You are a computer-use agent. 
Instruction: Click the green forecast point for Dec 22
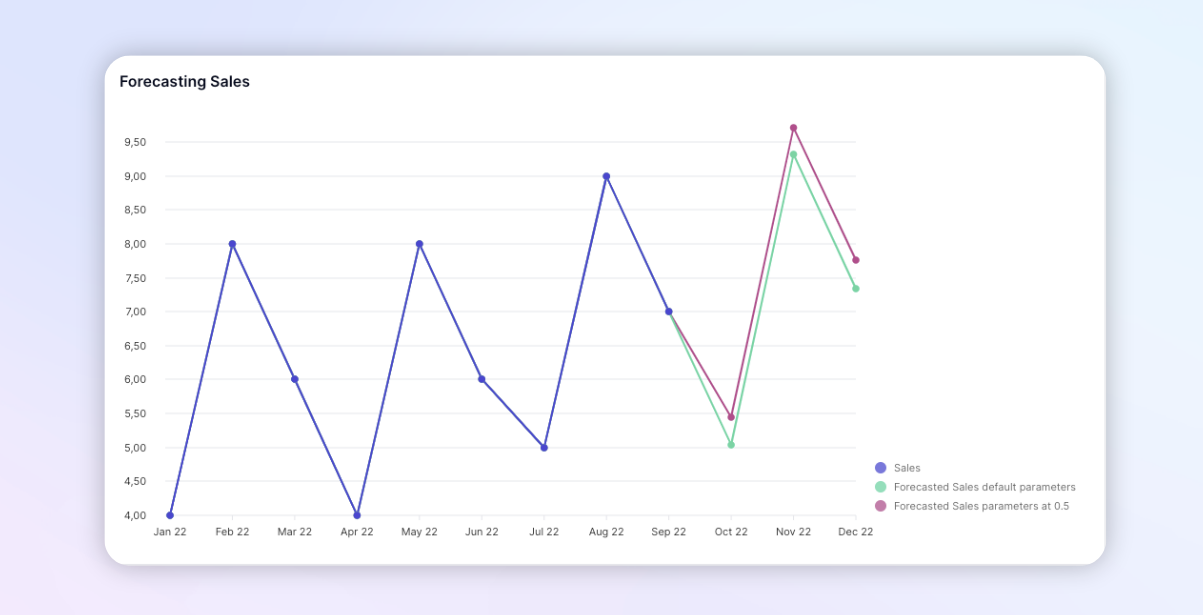[x=856, y=288]
